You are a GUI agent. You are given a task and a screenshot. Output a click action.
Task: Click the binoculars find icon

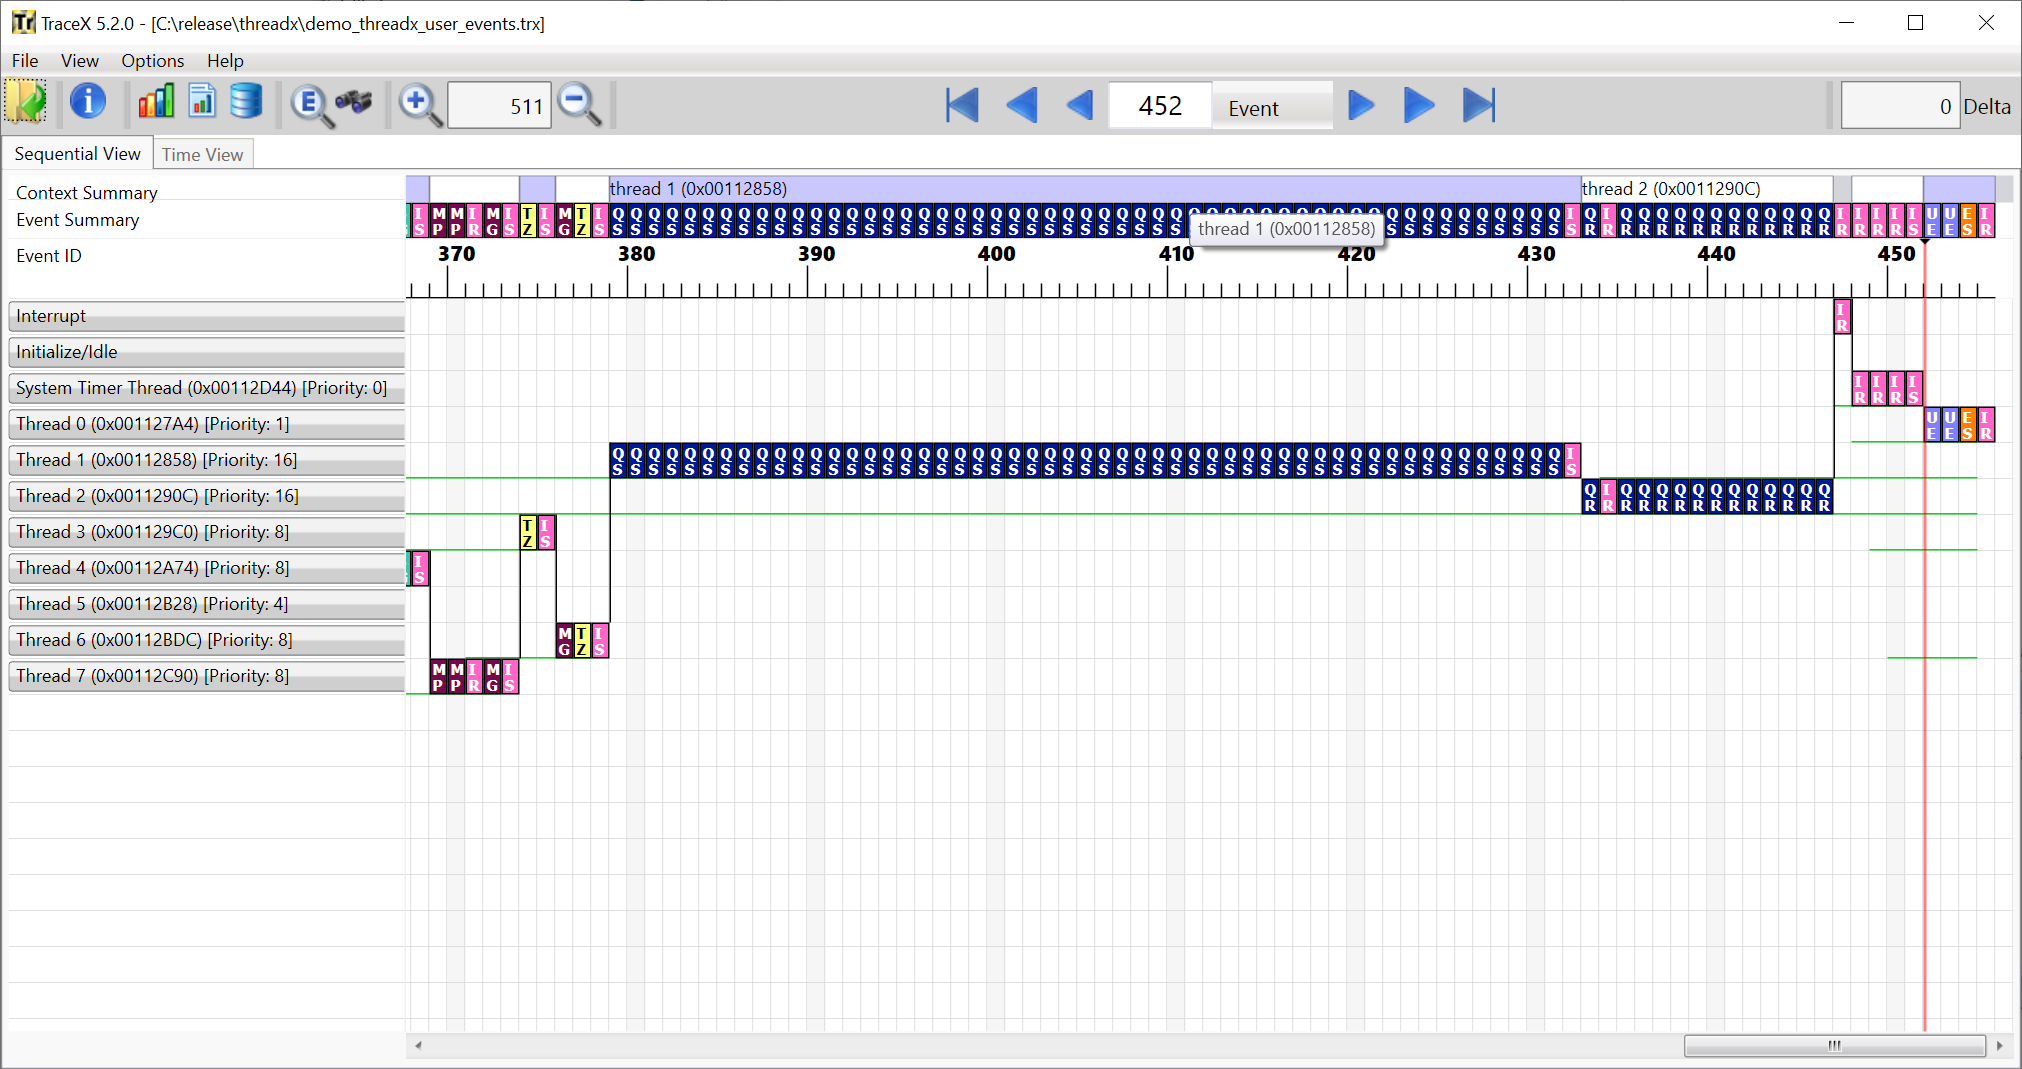click(356, 103)
